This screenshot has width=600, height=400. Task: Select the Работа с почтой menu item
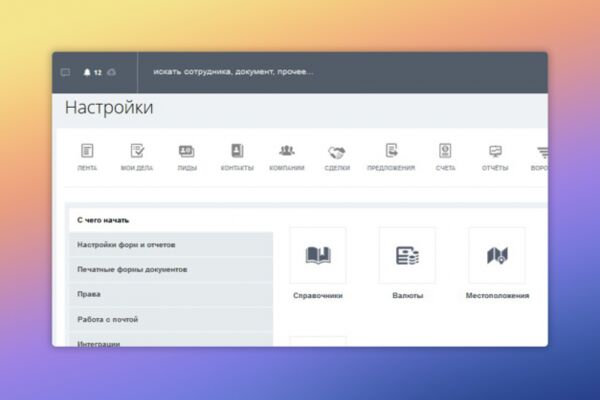pos(171,319)
